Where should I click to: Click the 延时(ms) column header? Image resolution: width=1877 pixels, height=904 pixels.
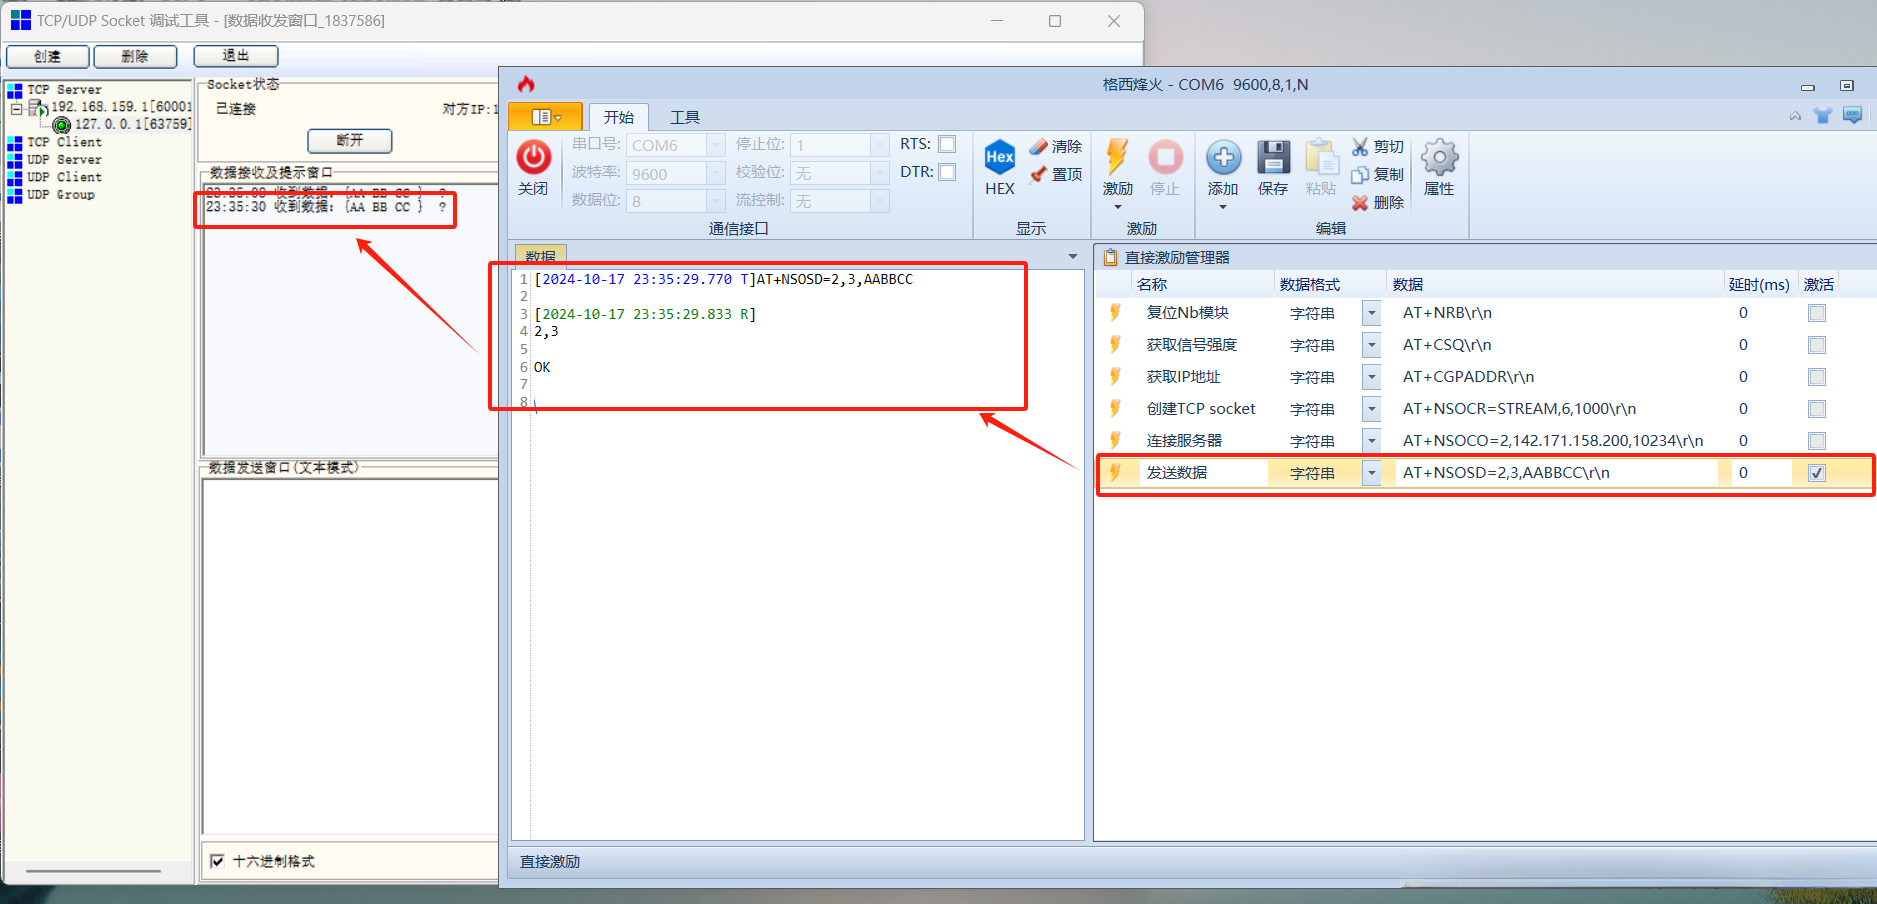point(1759,284)
